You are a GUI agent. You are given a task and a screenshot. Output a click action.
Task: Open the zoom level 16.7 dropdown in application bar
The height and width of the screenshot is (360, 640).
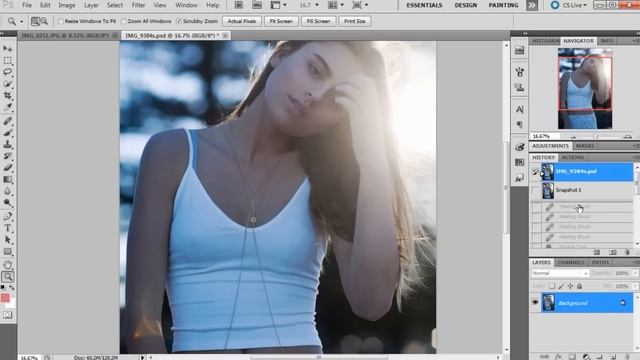pyautogui.click(x=317, y=5)
